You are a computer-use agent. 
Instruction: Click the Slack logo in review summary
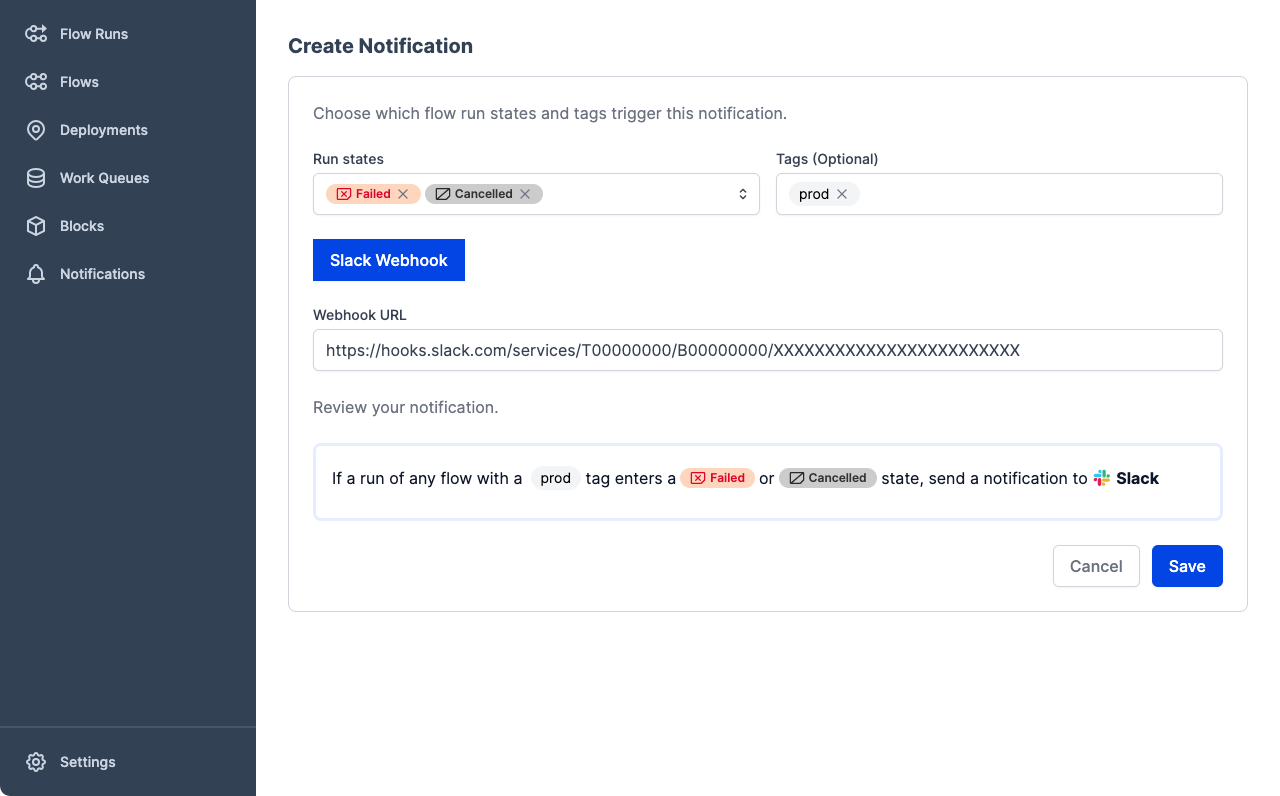[x=1101, y=478]
